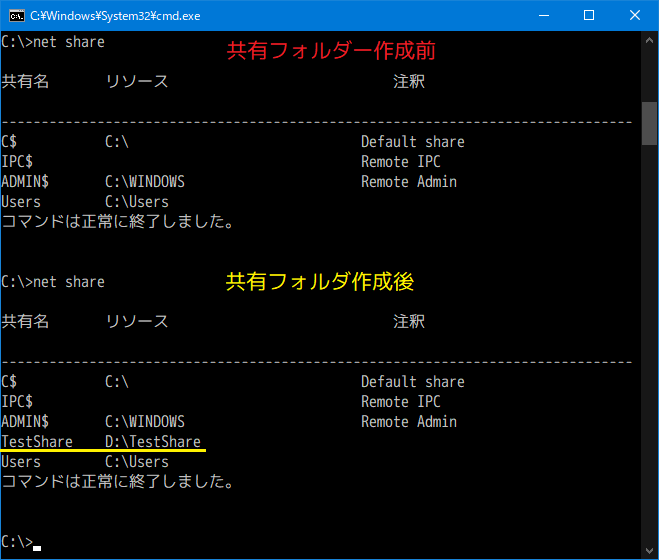The height and width of the screenshot is (560, 659).
Task: Open the cmd.exe system menu icon
Action: [x=15, y=15]
